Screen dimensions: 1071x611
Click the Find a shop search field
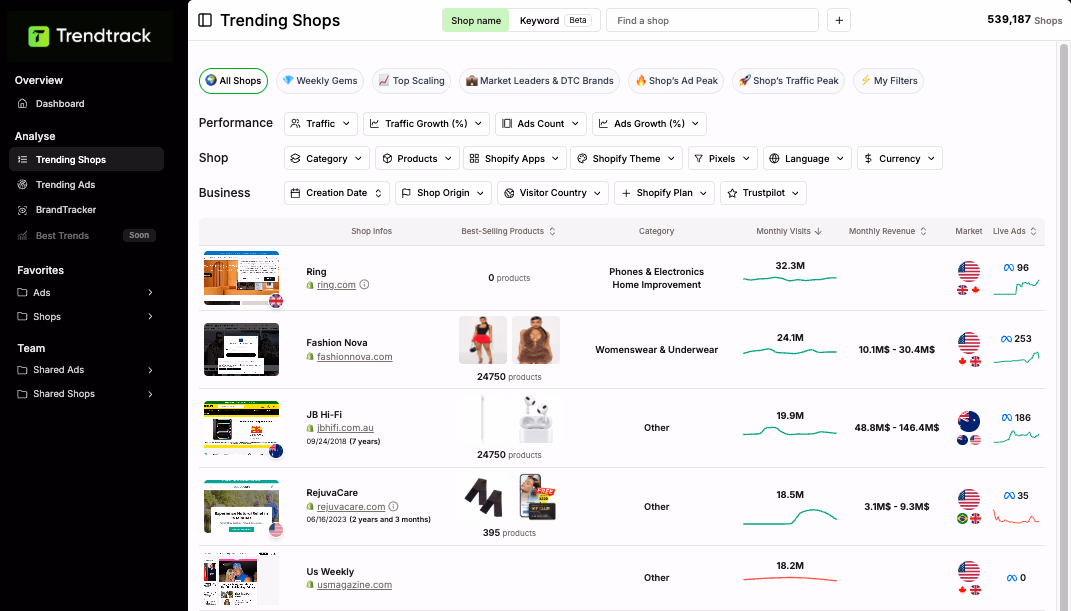(x=712, y=20)
